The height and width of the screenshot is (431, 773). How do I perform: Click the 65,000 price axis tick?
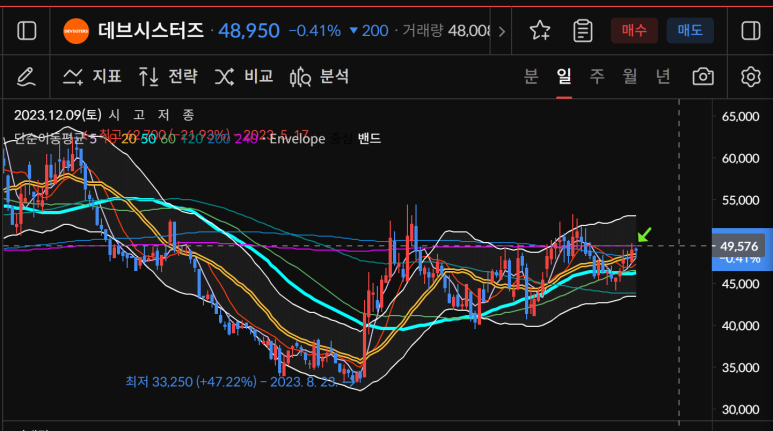pos(740,117)
